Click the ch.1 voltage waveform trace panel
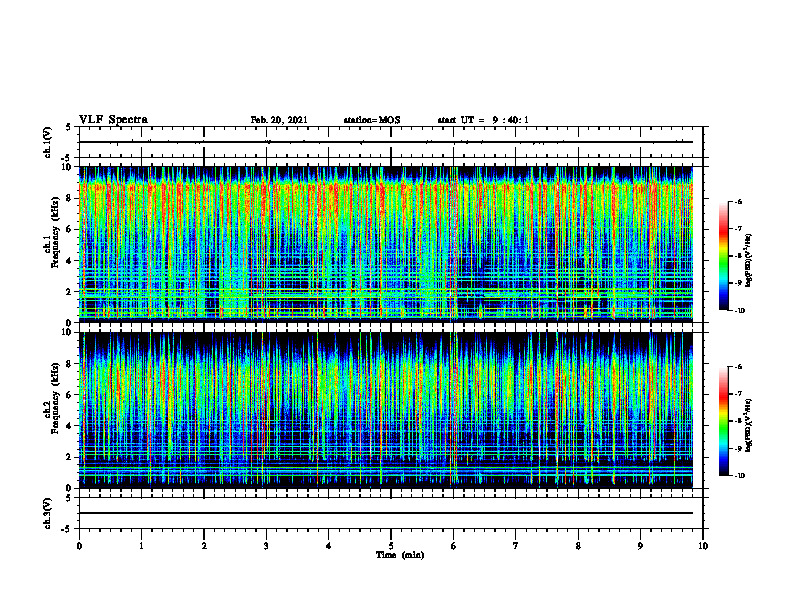The image size is (792, 612). pyautogui.click(x=391, y=142)
